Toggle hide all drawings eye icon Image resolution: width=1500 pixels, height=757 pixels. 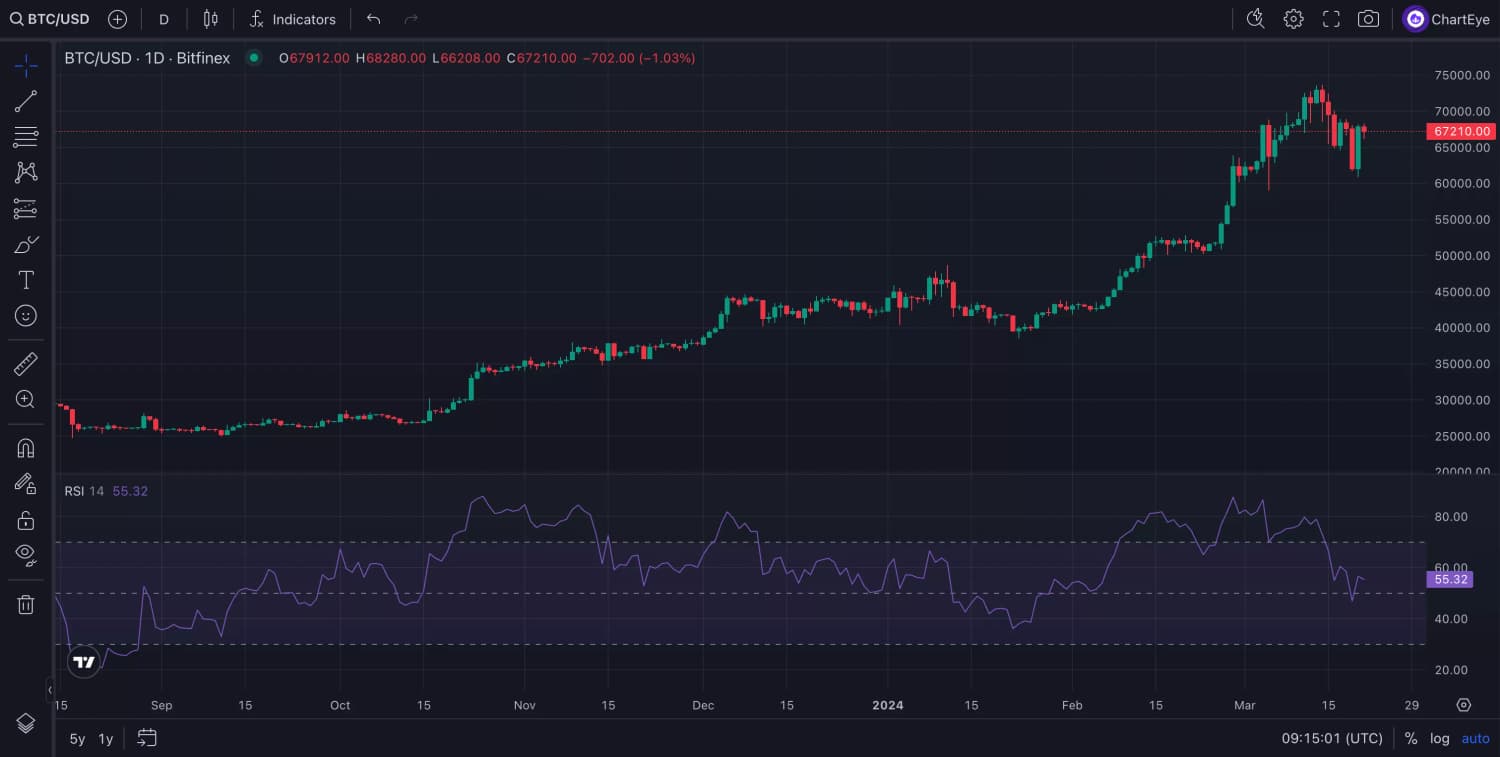(x=26, y=555)
